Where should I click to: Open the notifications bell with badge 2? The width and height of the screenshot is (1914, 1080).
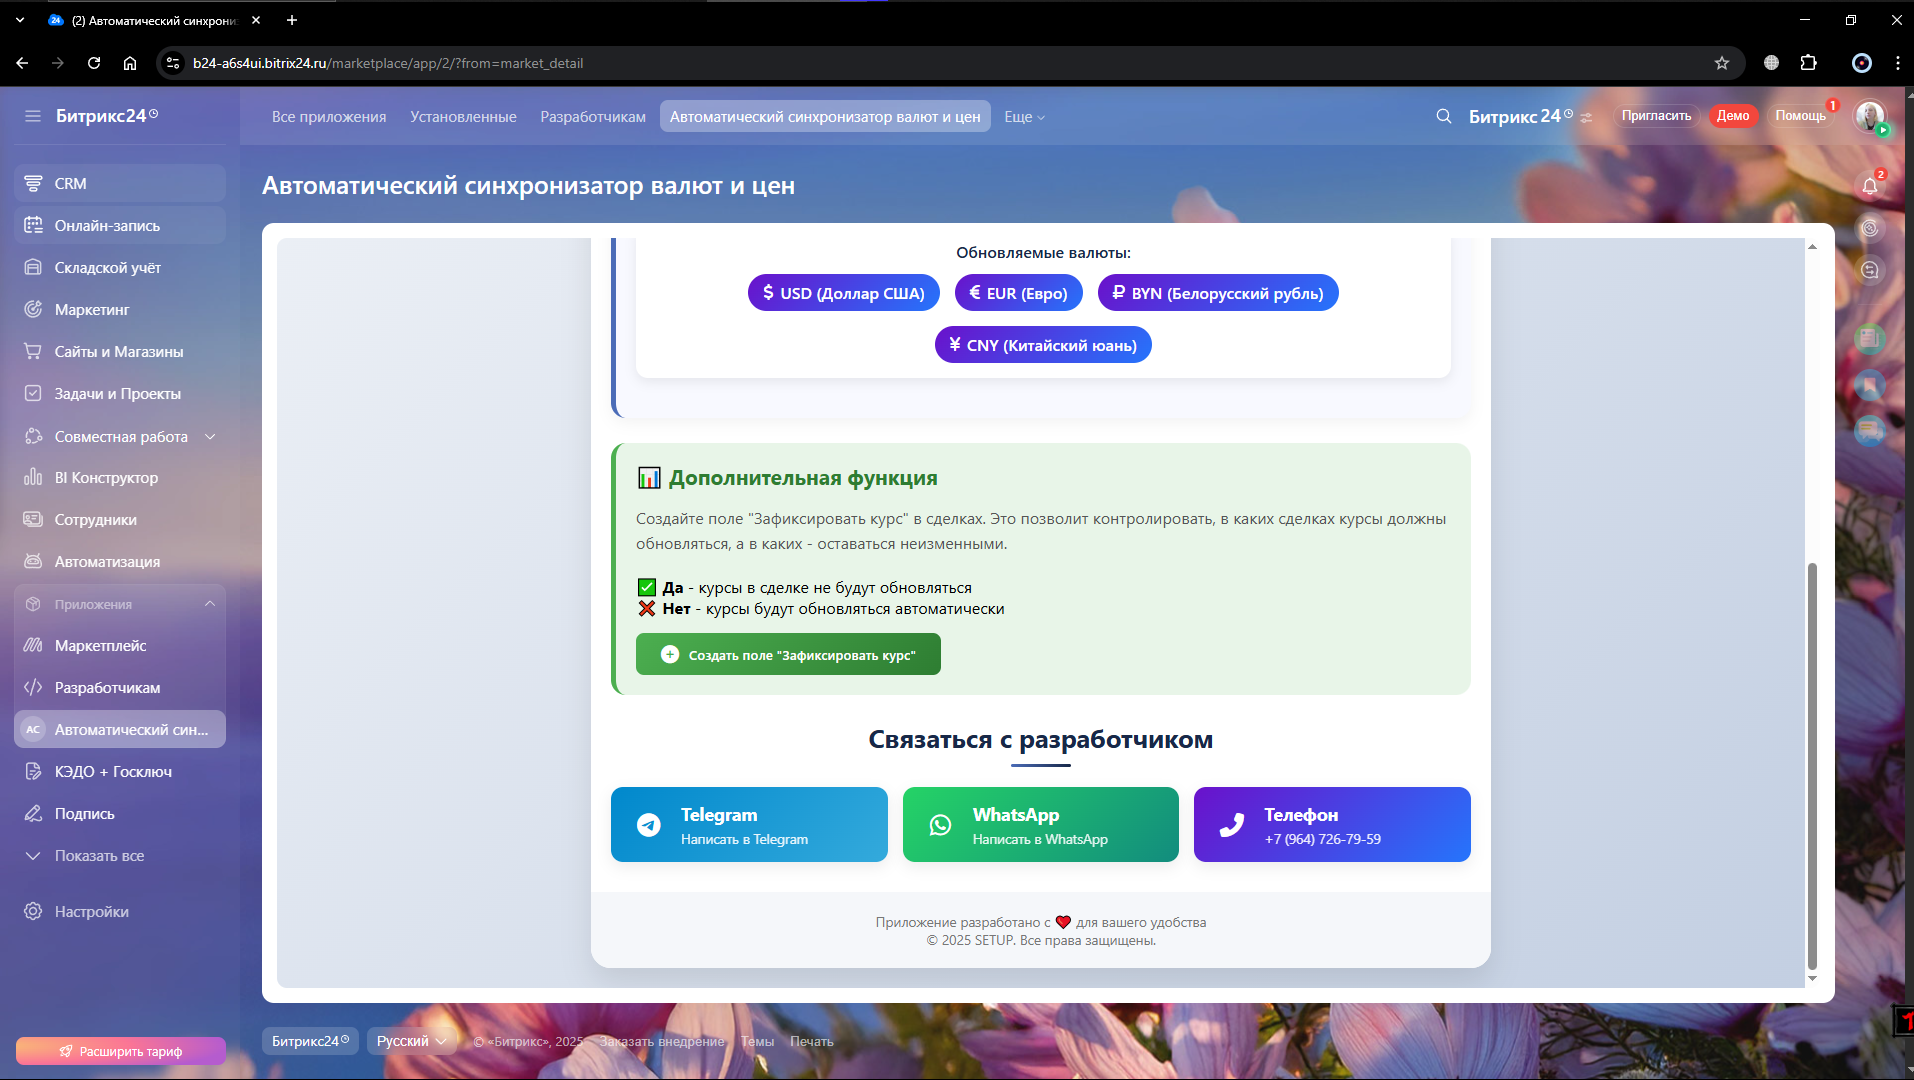[x=1870, y=186]
